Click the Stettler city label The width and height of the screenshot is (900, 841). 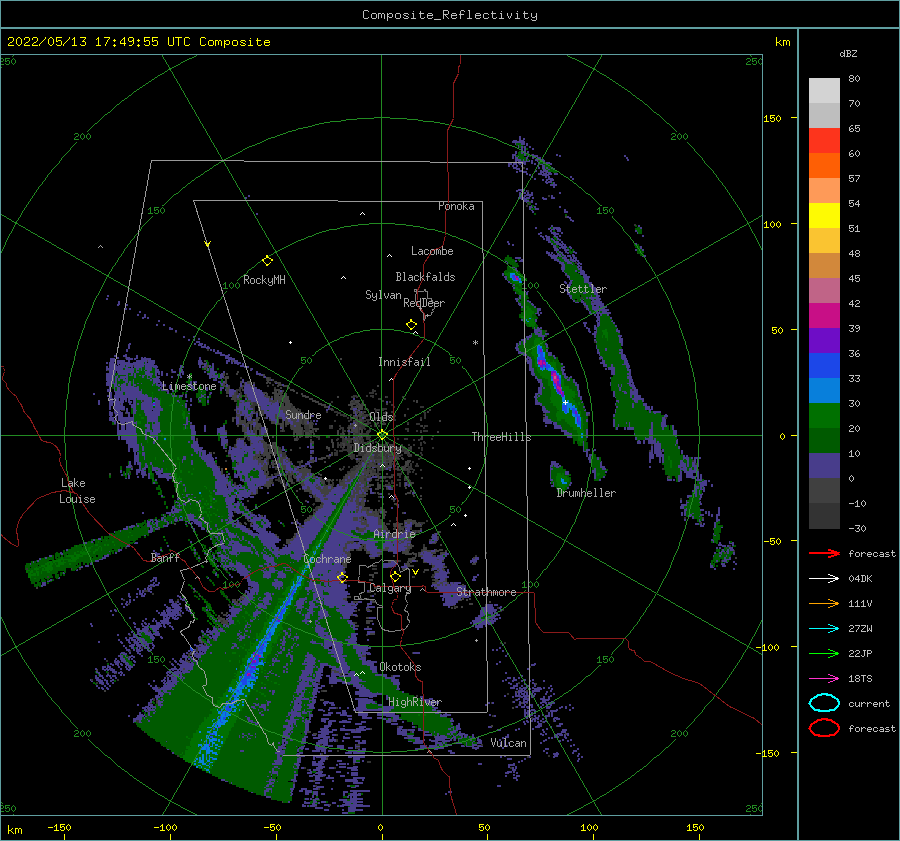[583, 289]
